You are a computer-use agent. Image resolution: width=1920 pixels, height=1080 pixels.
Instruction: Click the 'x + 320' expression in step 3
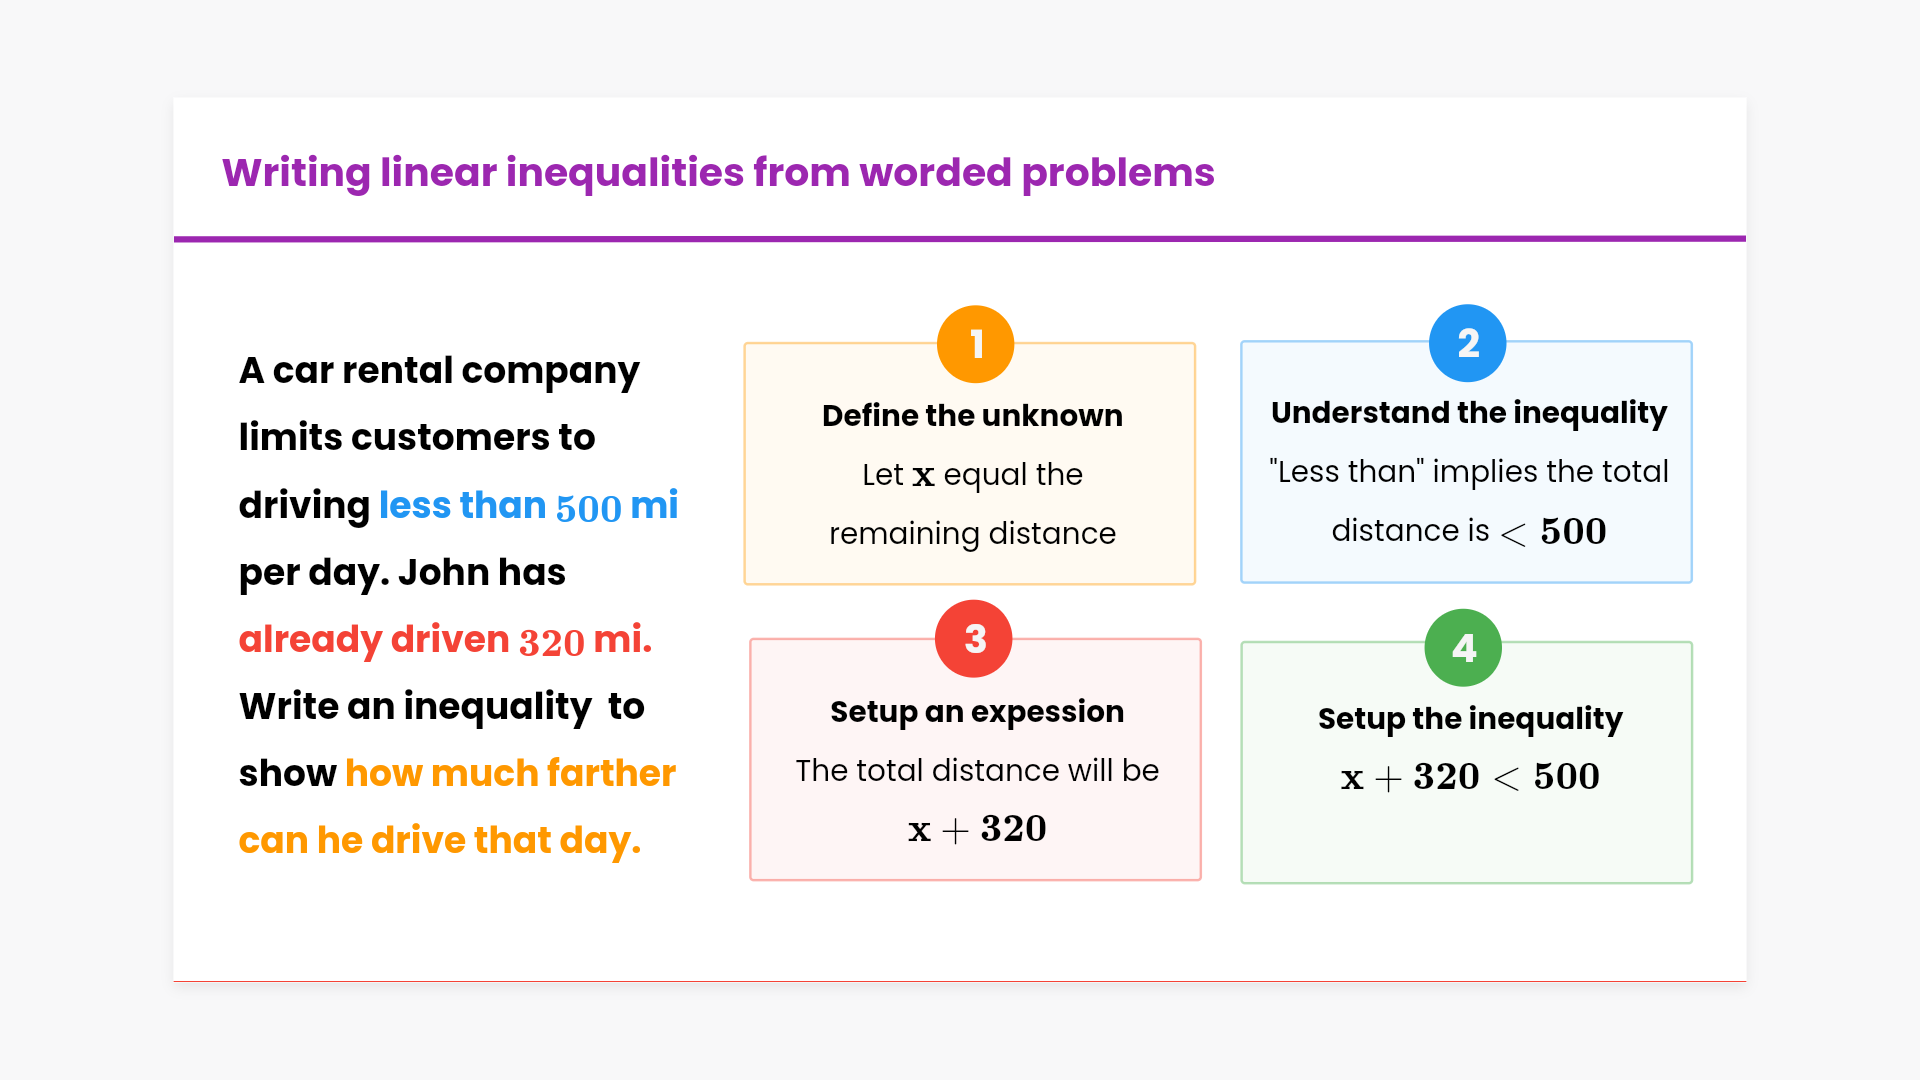[x=977, y=829]
